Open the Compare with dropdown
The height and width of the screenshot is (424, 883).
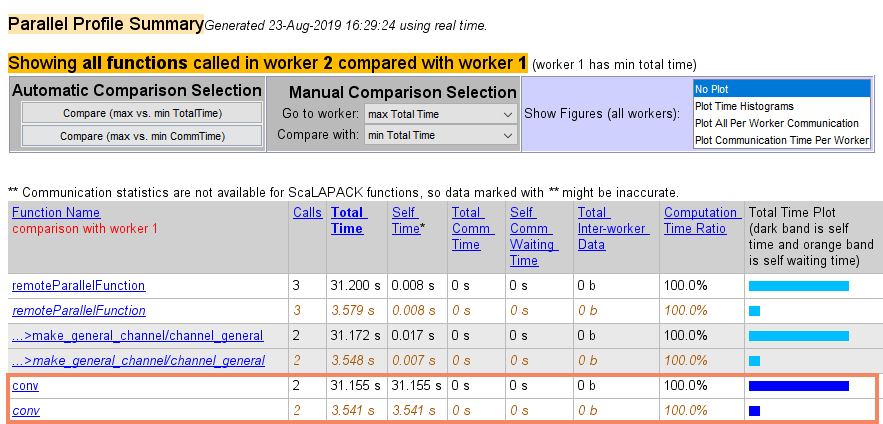(x=440, y=135)
